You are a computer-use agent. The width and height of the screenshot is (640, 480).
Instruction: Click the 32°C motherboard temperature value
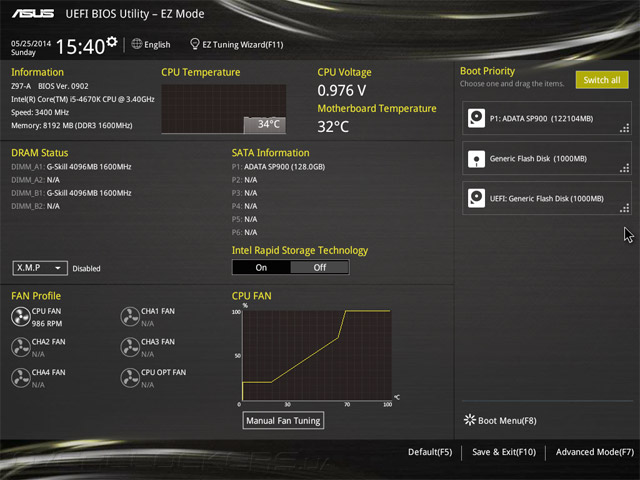click(333, 127)
